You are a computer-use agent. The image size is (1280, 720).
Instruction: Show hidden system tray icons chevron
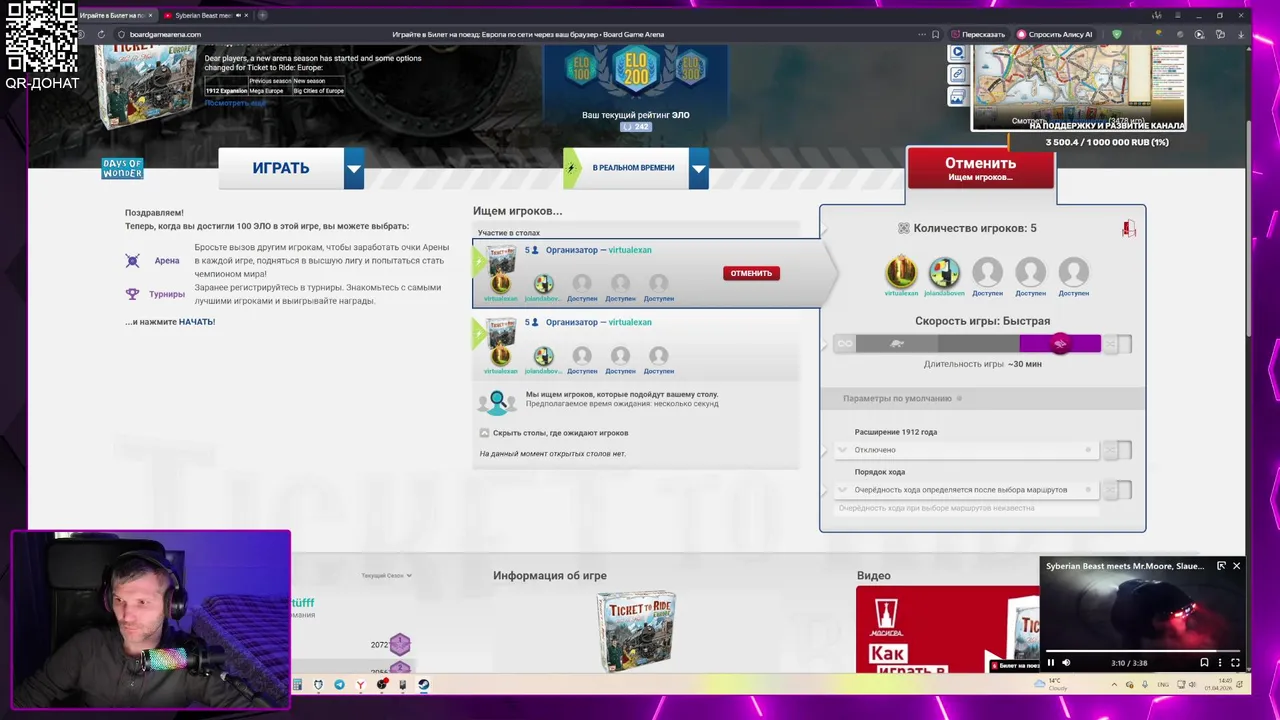pos(1114,685)
